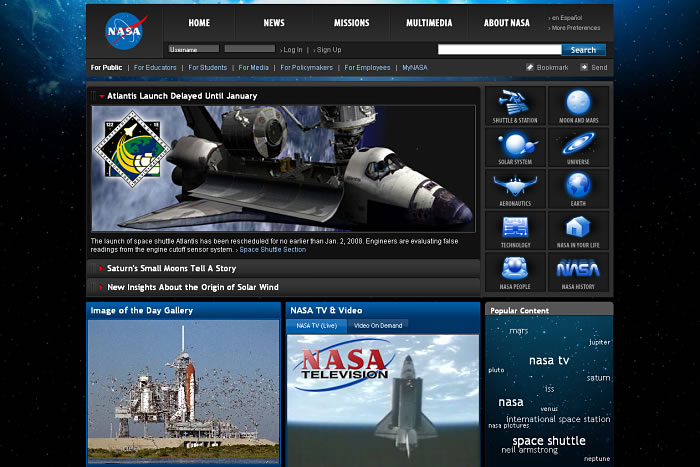Select the For Public audience link
Viewport: 700px width, 467px height.
coord(106,67)
